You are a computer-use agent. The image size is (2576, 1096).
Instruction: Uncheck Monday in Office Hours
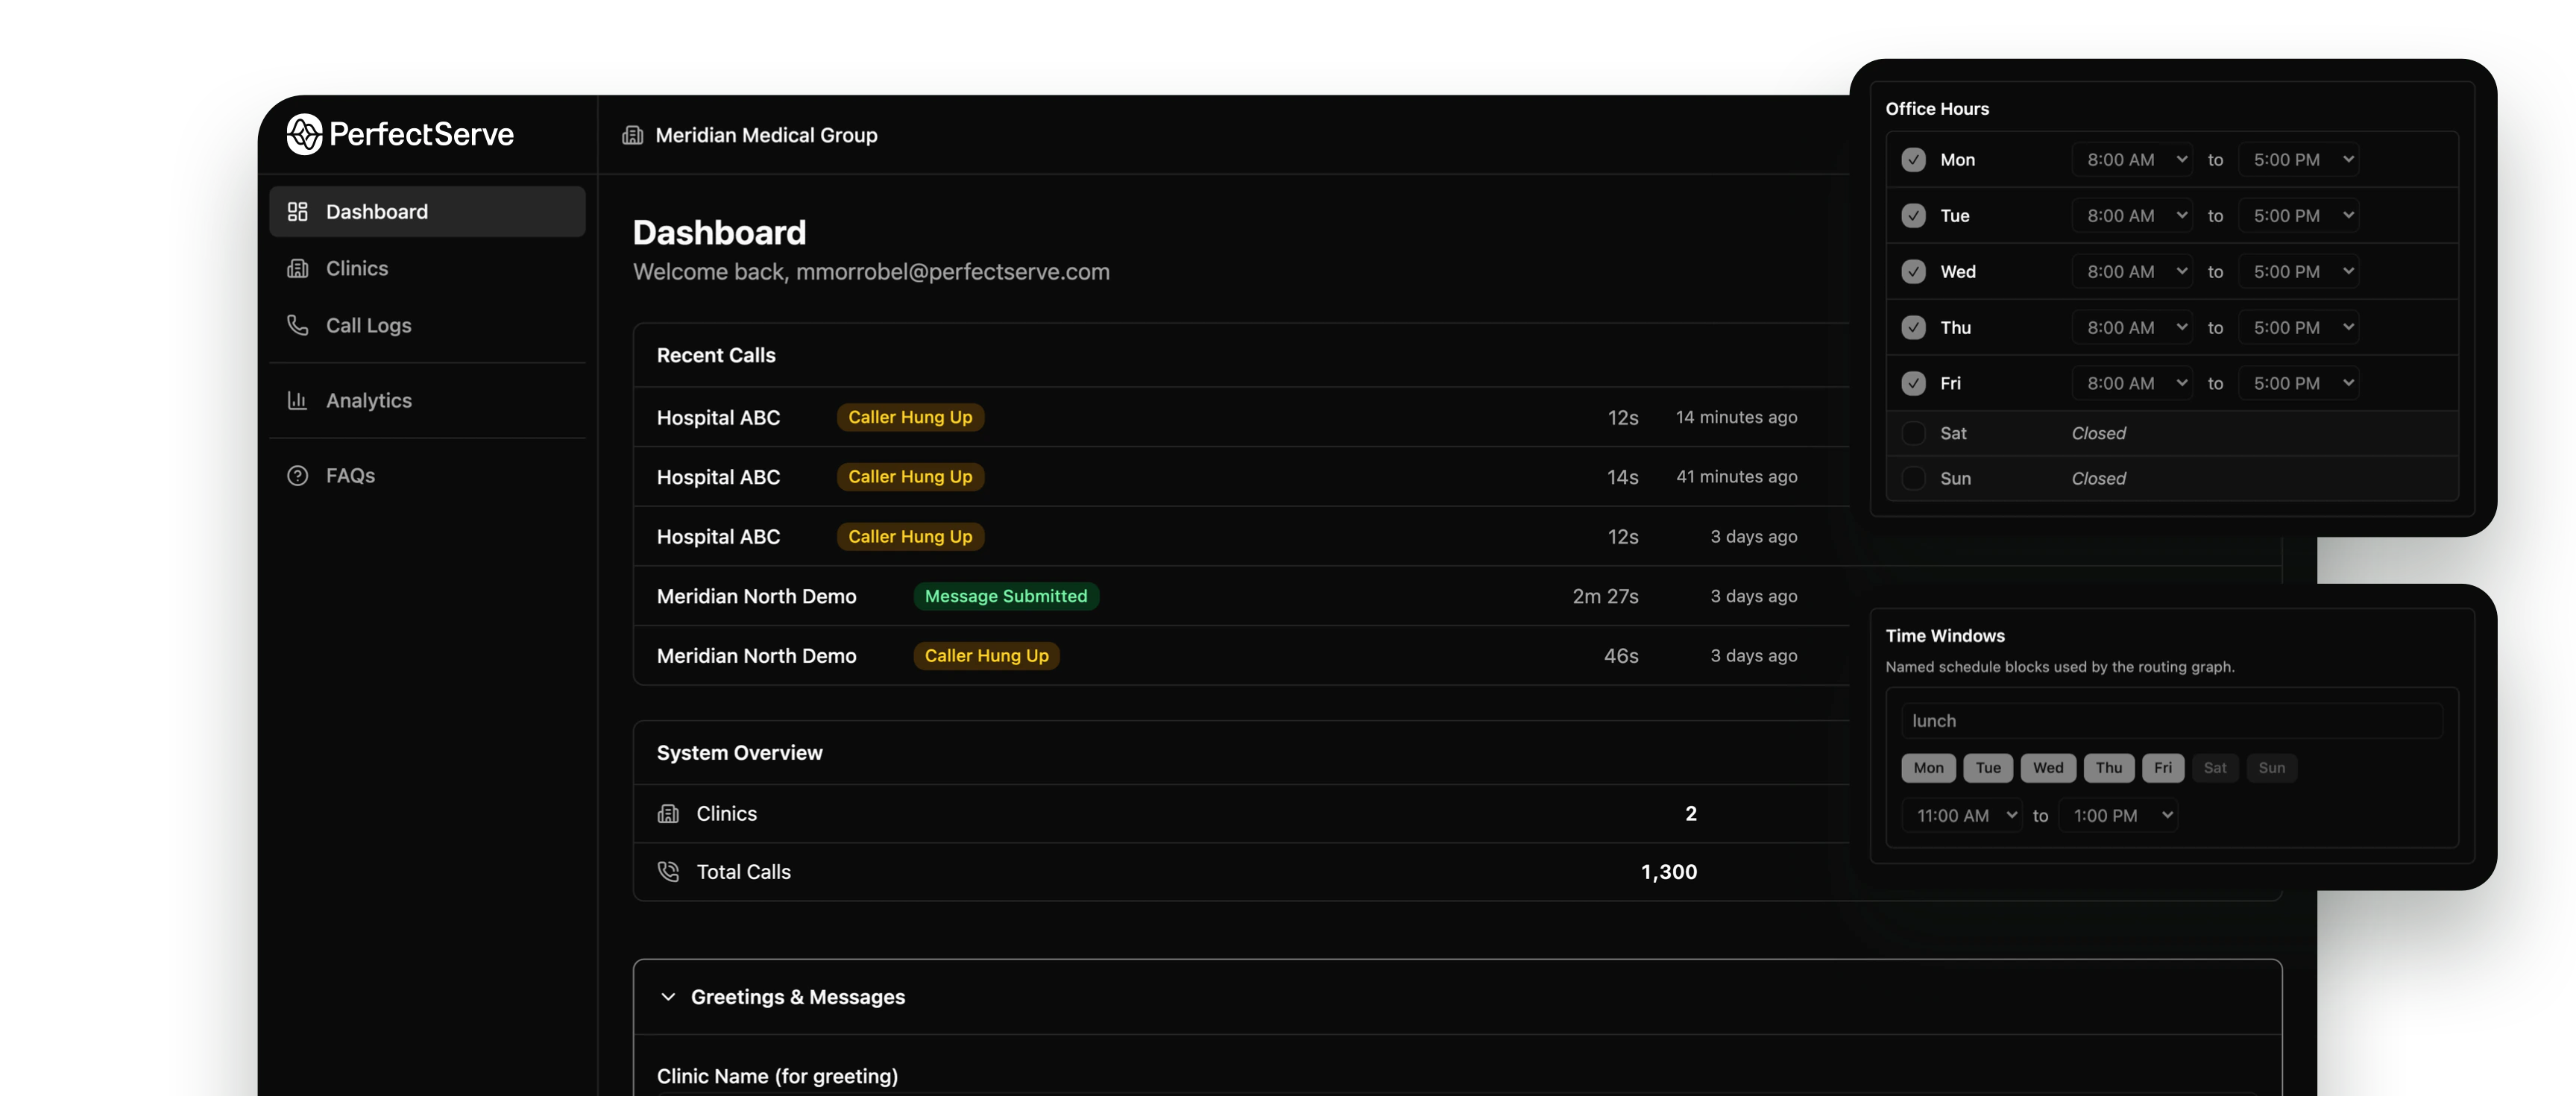(x=1913, y=160)
